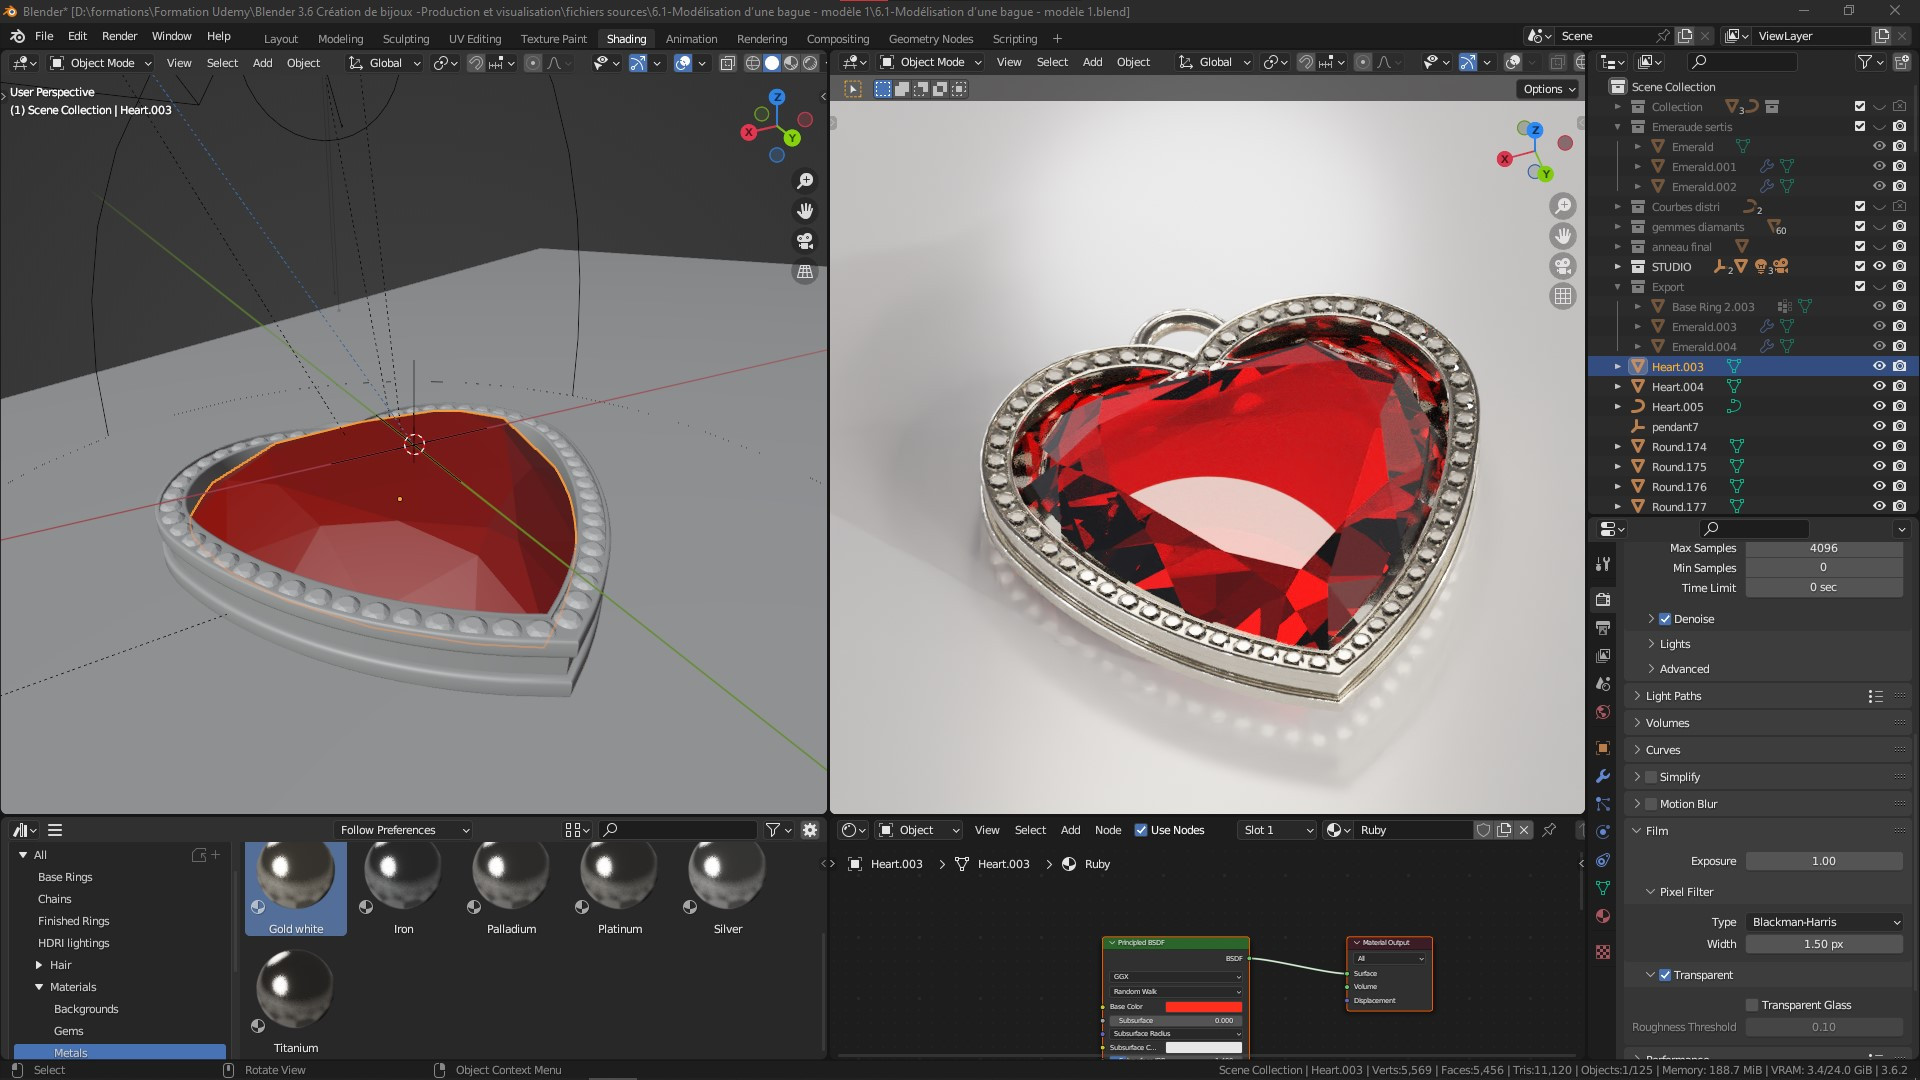Enable Simplify checkbox
The image size is (1920, 1080).
tap(1651, 777)
